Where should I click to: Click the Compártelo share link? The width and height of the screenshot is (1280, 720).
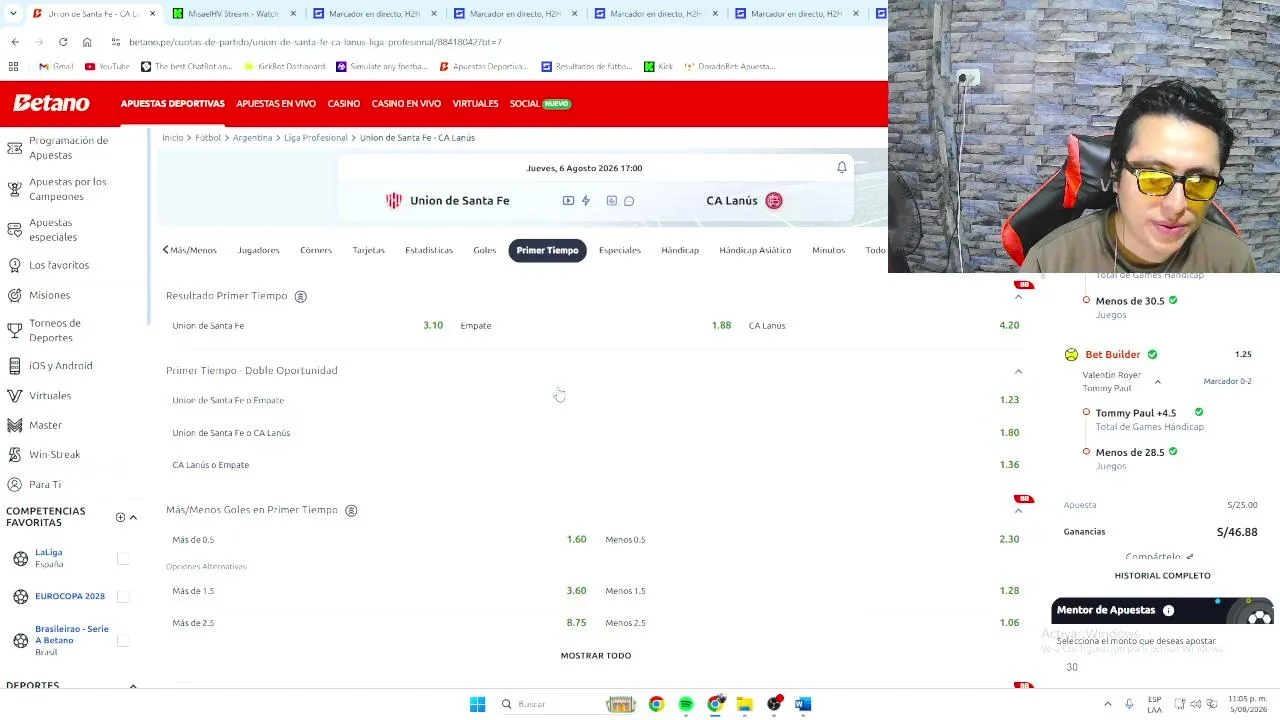point(1158,557)
